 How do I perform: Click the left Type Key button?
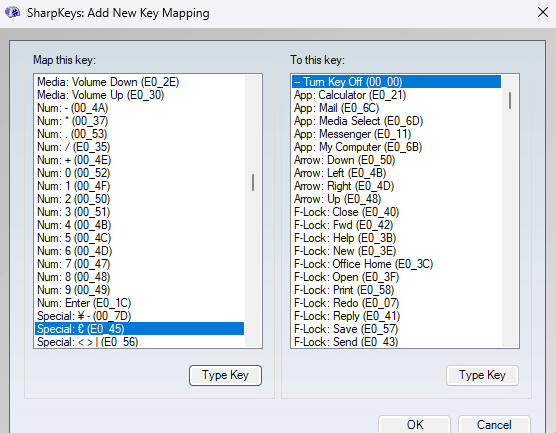click(x=225, y=375)
